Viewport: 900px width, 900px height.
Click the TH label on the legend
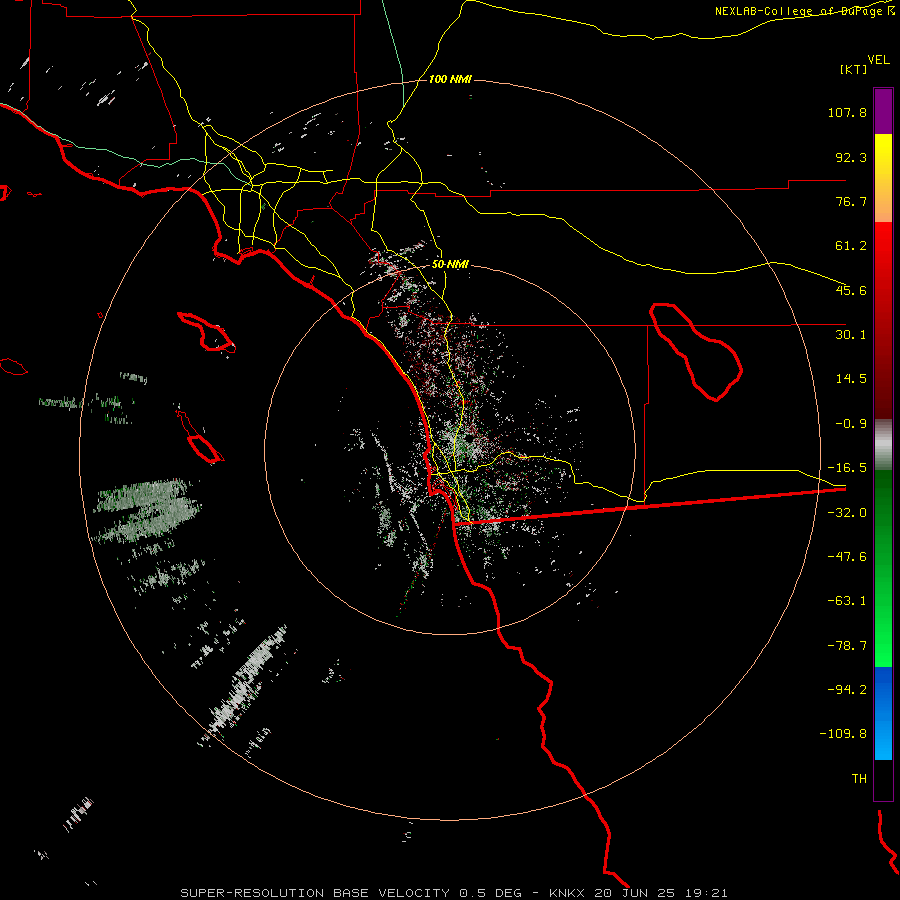859,778
